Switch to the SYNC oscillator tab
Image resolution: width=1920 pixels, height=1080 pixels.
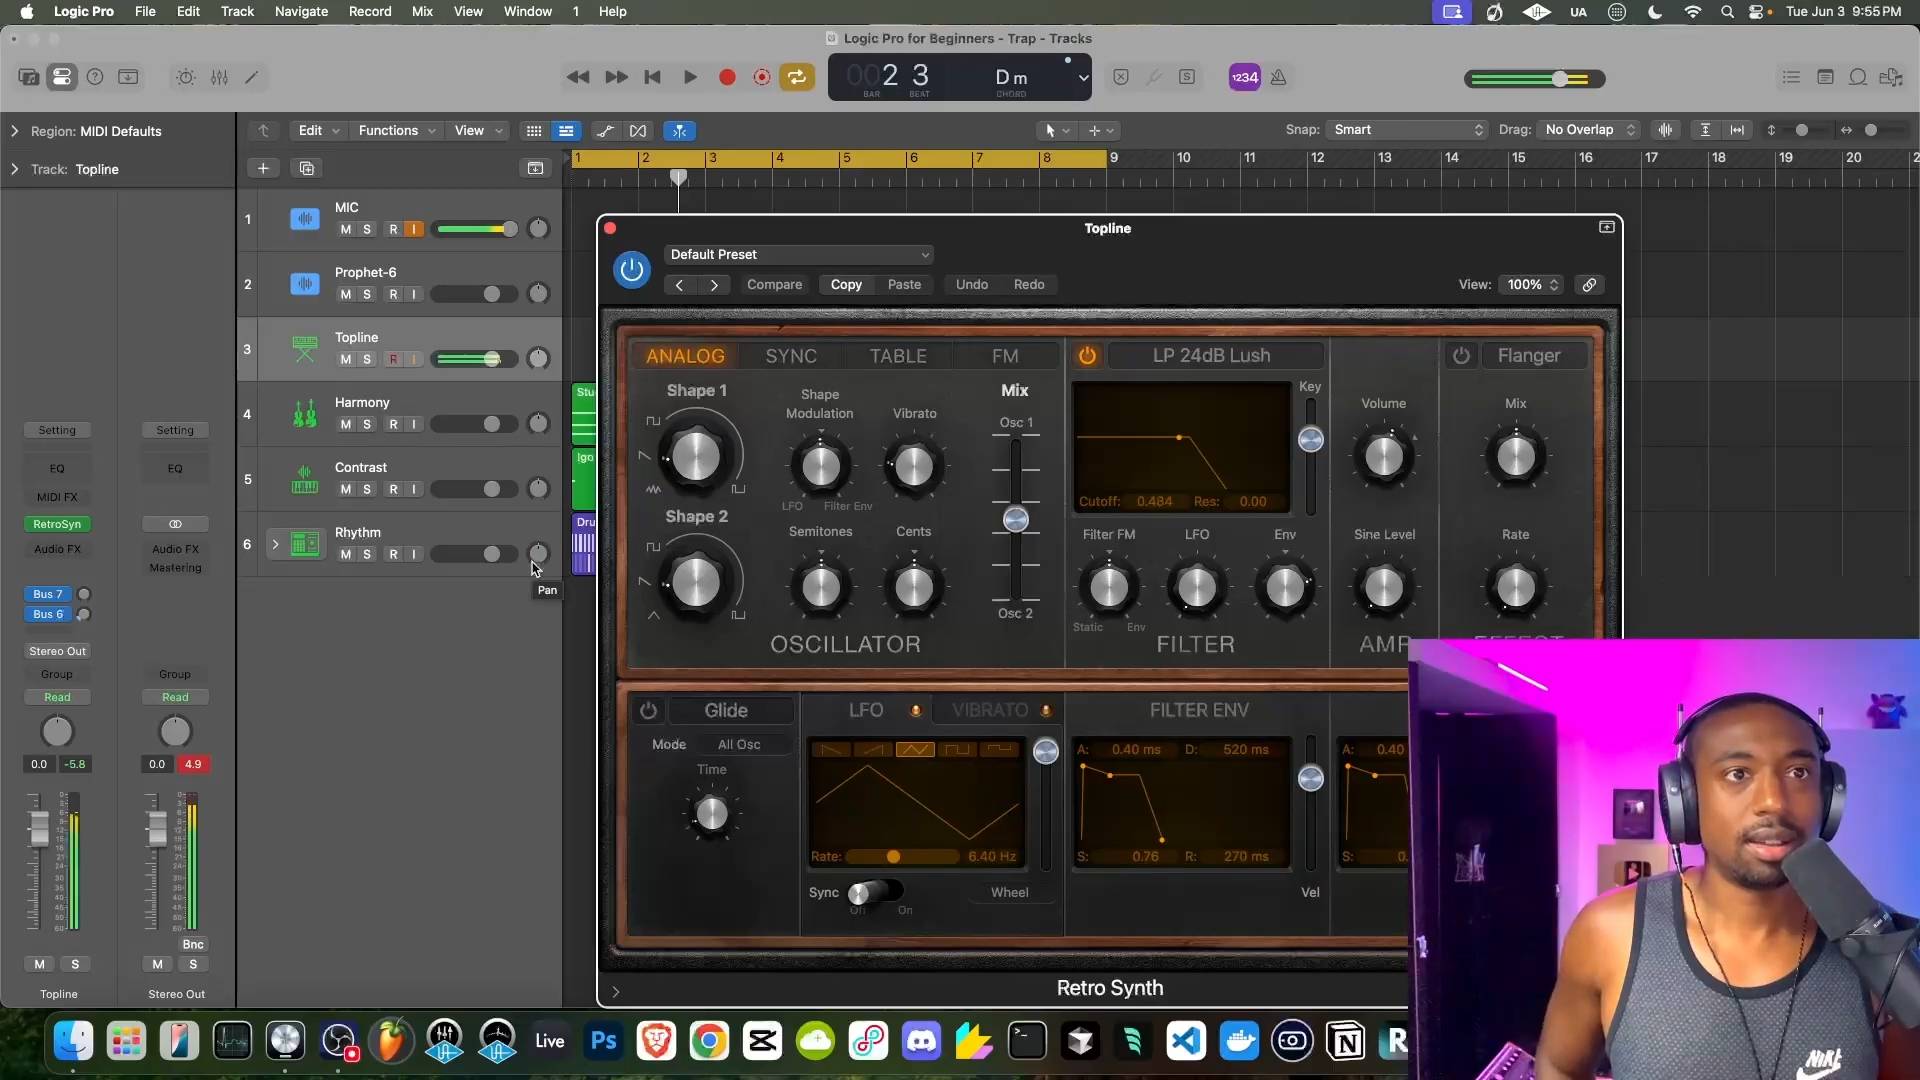pos(791,356)
